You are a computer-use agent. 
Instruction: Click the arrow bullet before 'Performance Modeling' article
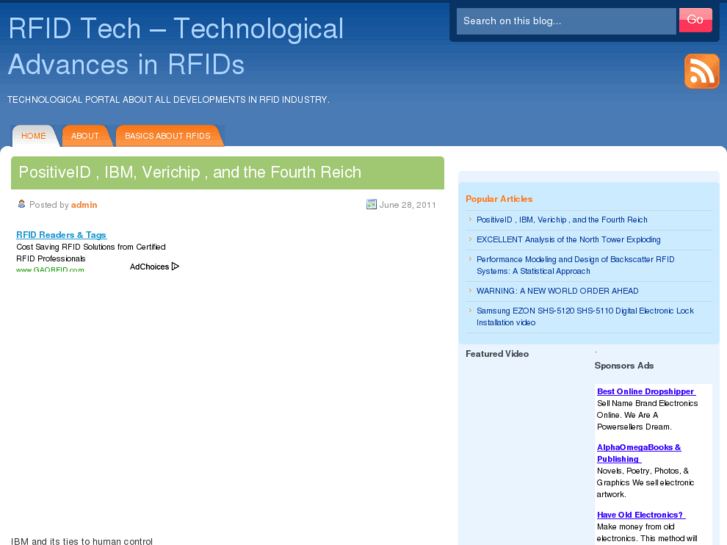click(x=470, y=259)
